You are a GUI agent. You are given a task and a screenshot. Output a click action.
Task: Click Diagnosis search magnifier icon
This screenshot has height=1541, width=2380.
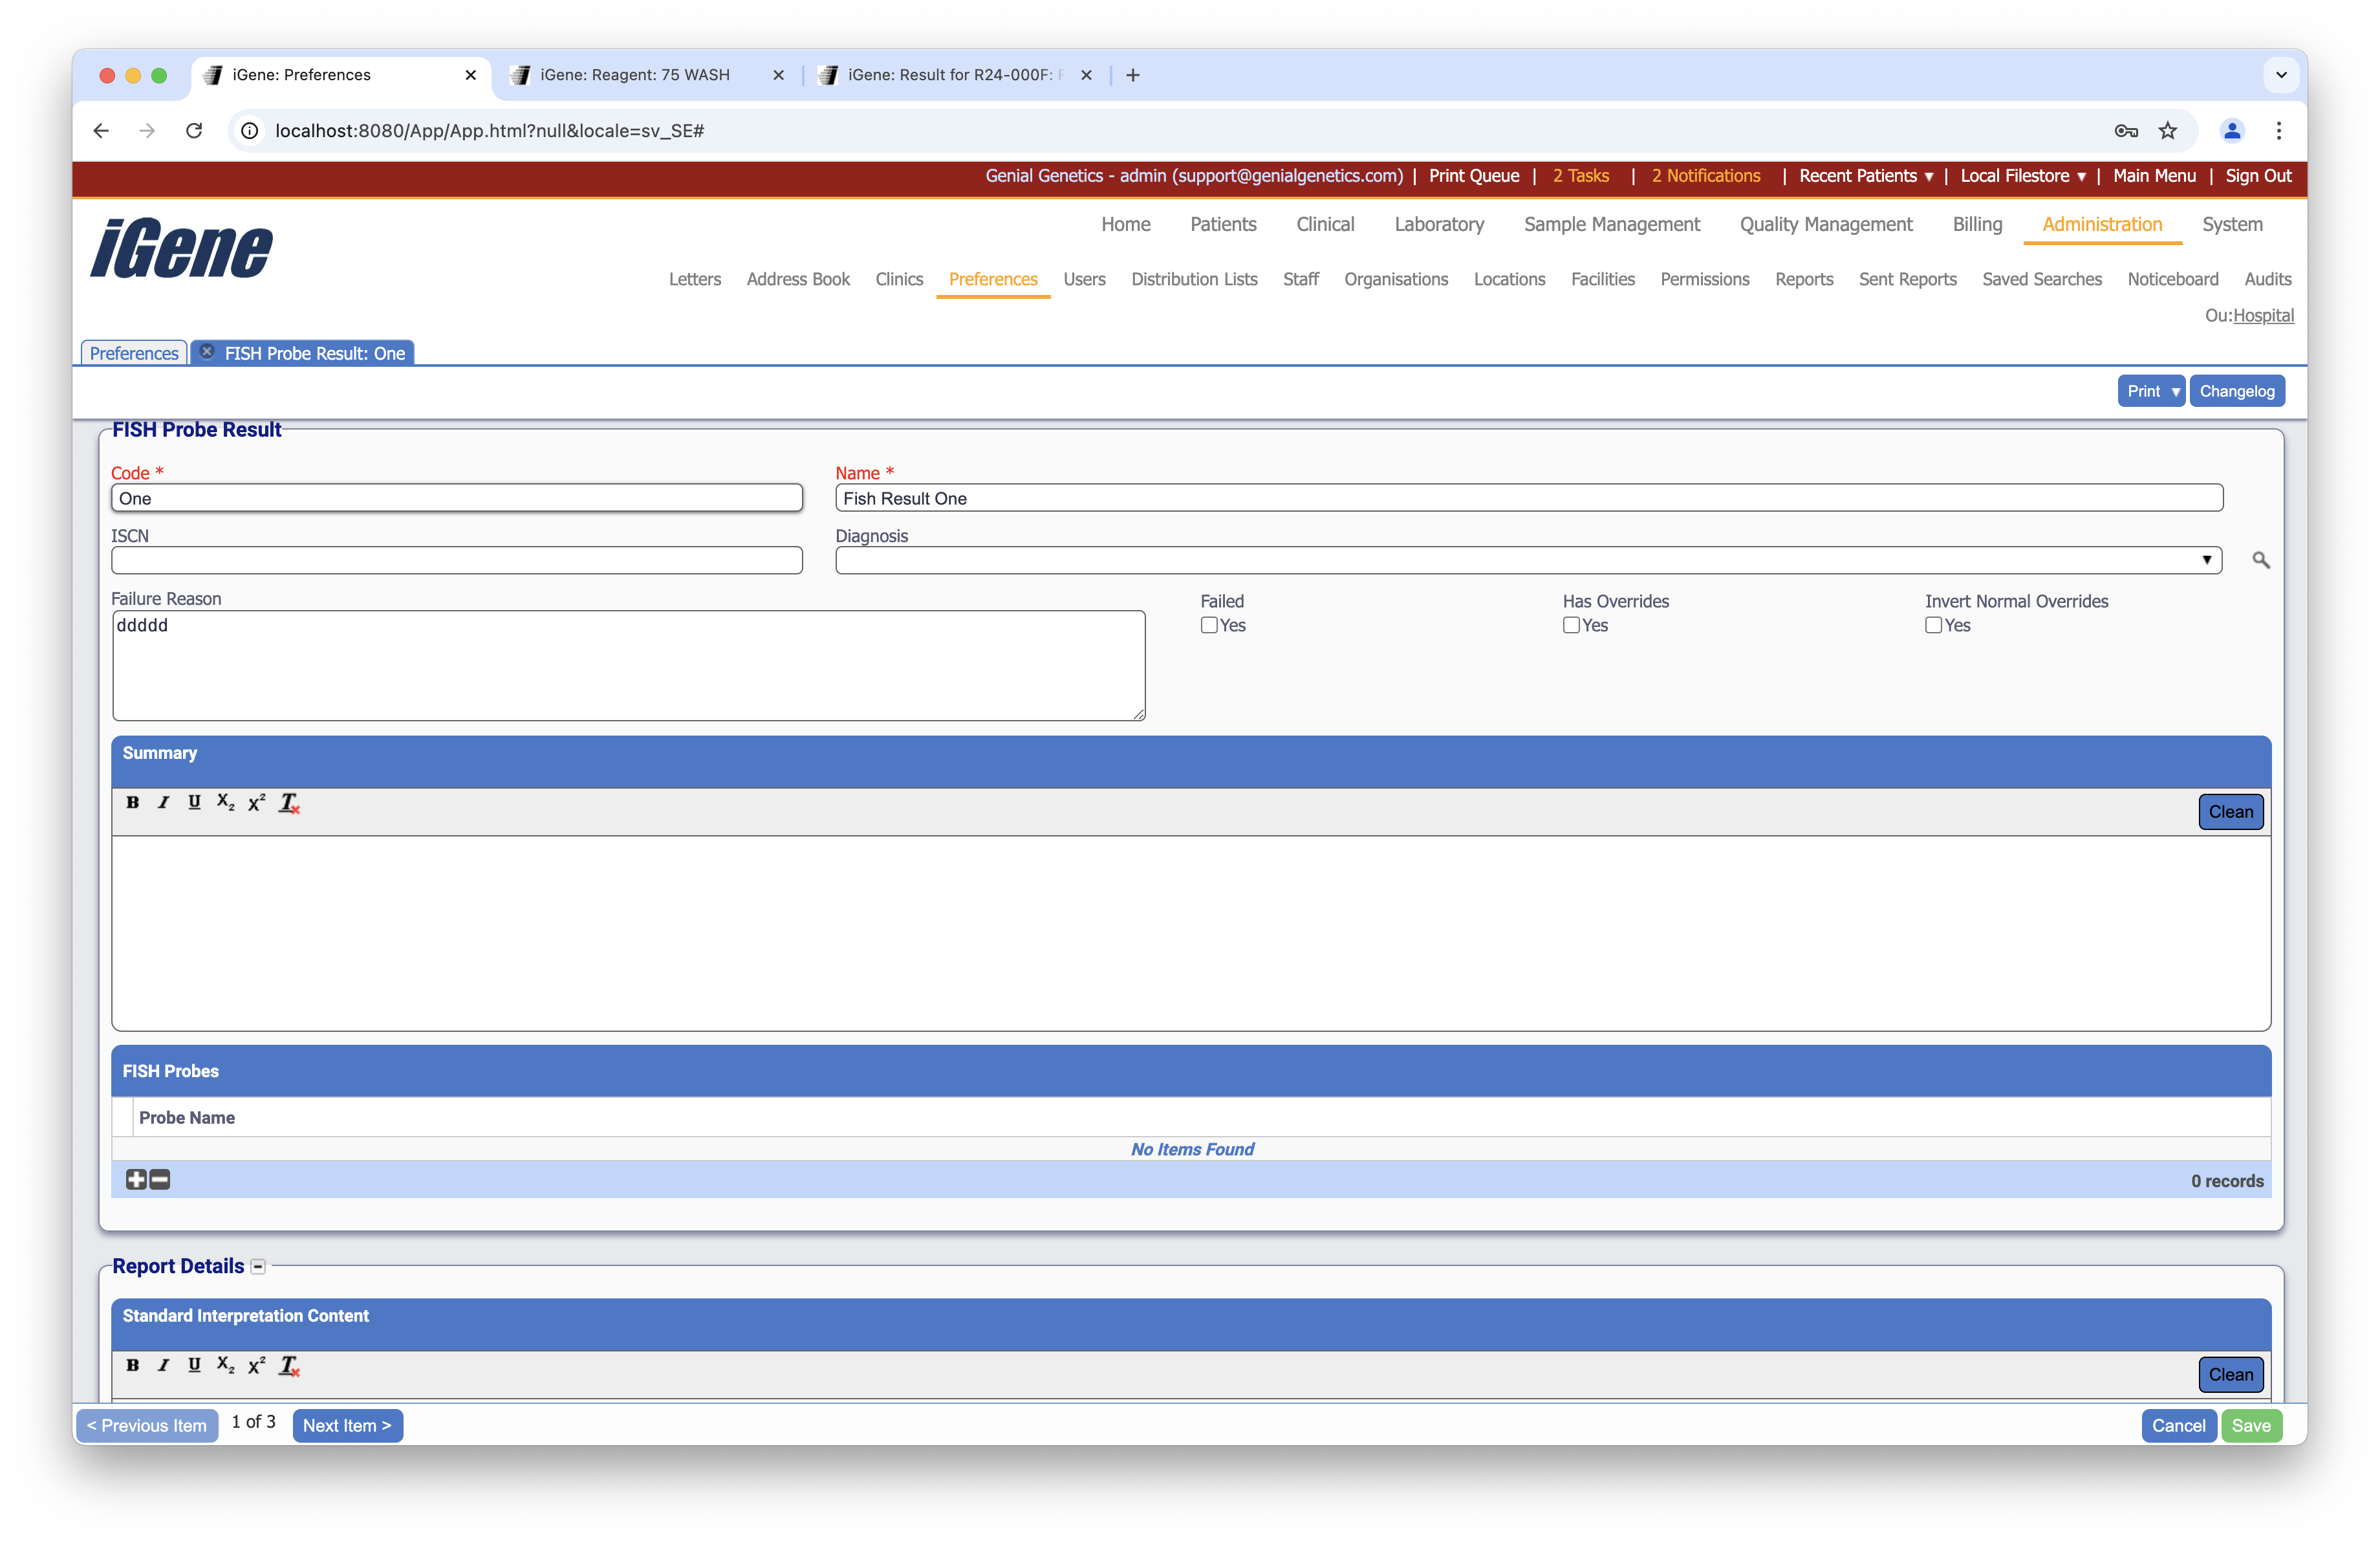click(2260, 560)
